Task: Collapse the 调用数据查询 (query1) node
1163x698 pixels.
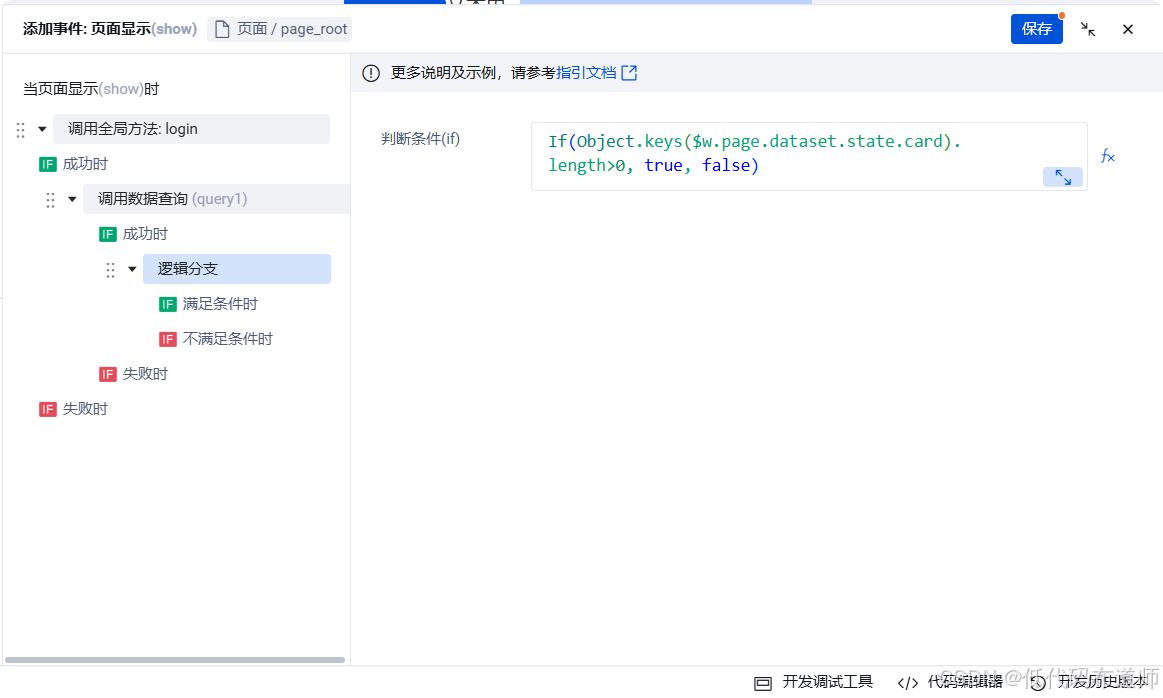Action: [x=72, y=199]
